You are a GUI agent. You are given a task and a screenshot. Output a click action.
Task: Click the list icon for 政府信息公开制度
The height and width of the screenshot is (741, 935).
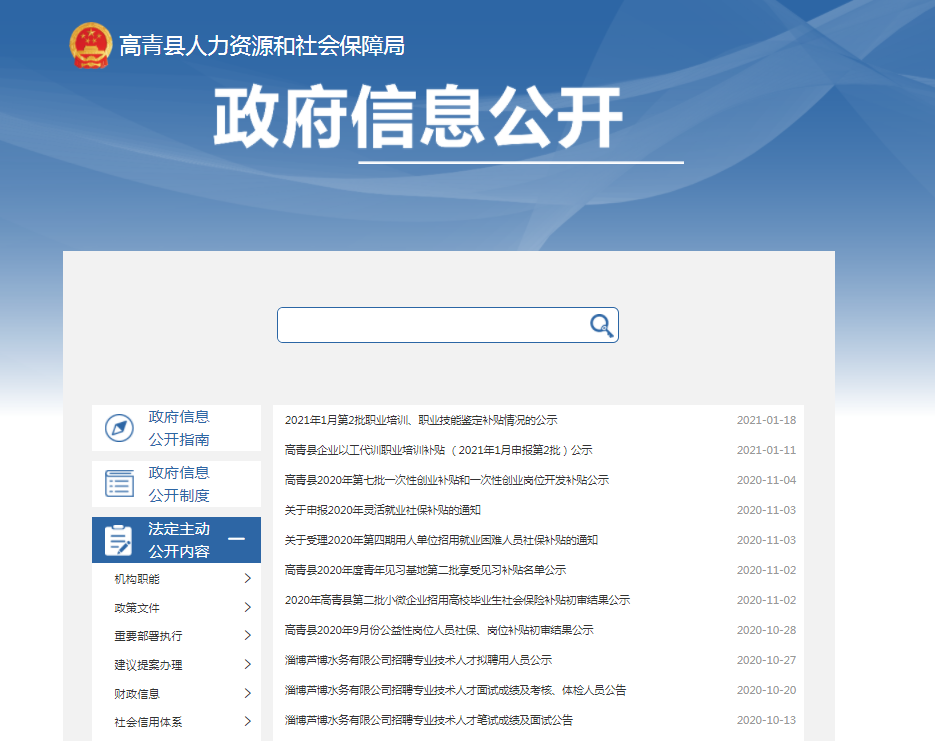[119, 484]
